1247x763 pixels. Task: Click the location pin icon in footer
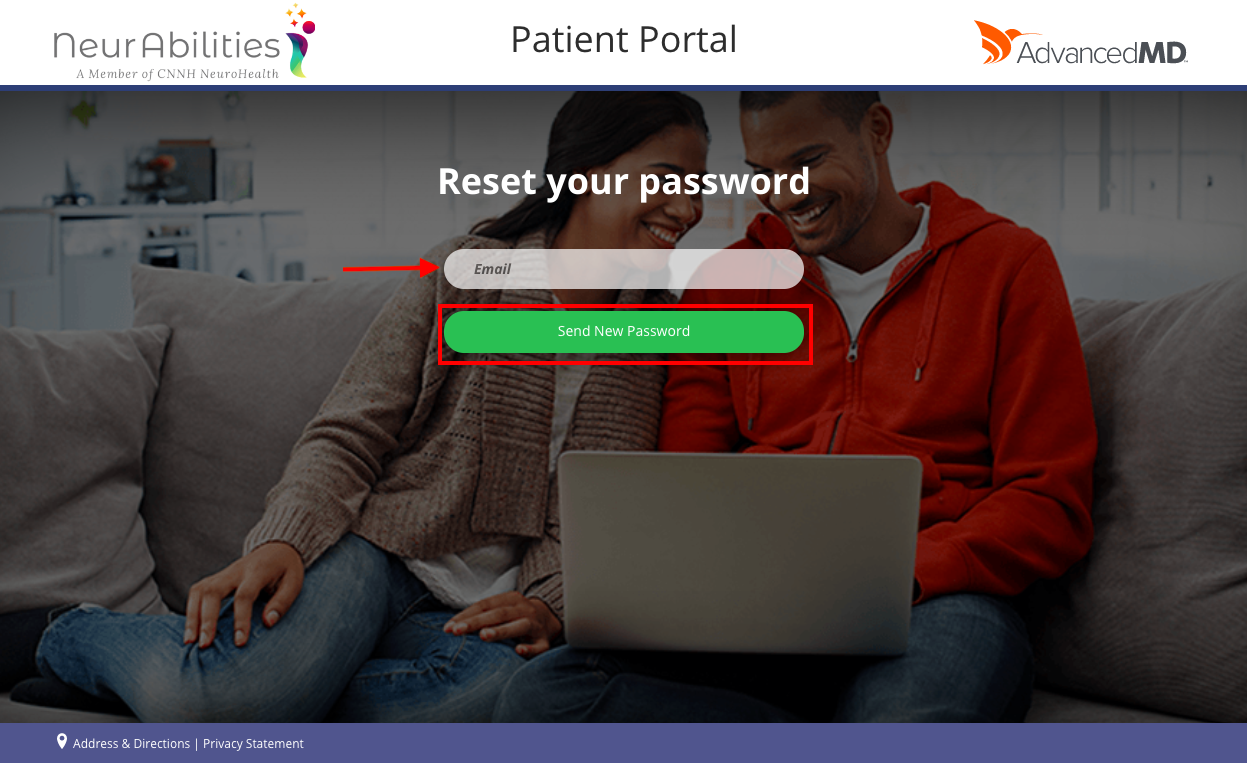tap(62, 742)
